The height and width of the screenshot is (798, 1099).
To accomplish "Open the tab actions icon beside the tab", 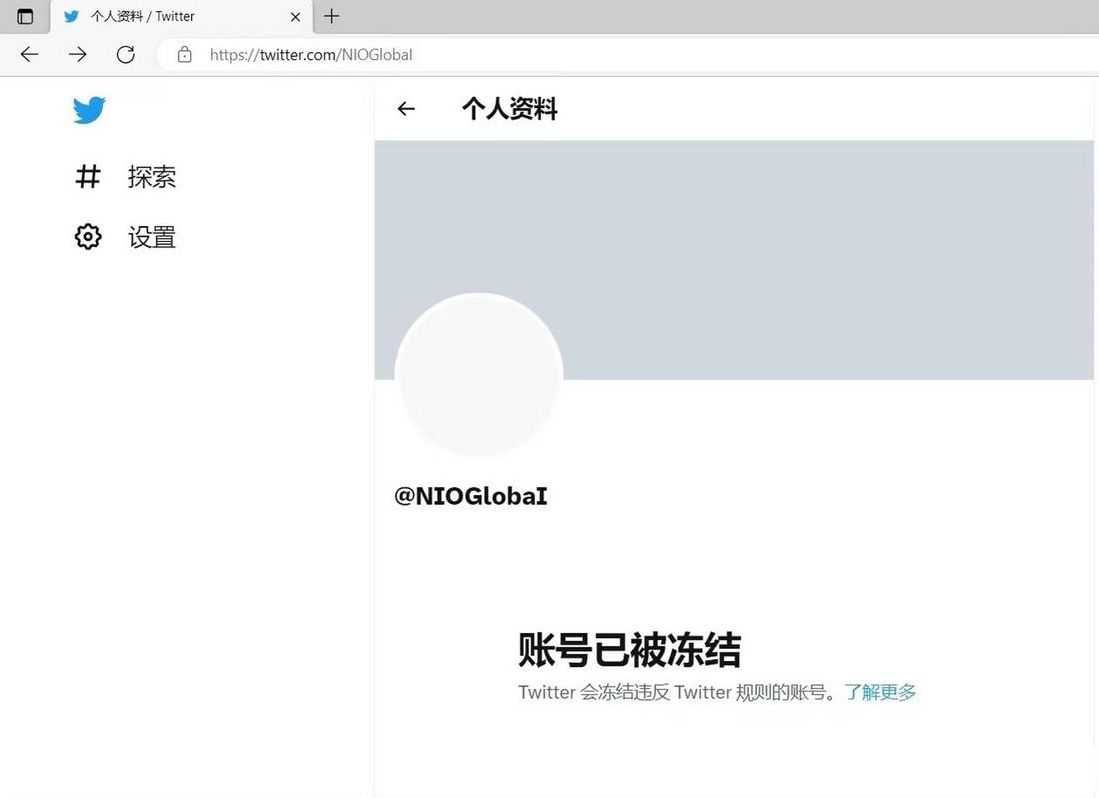I will coord(25,16).
